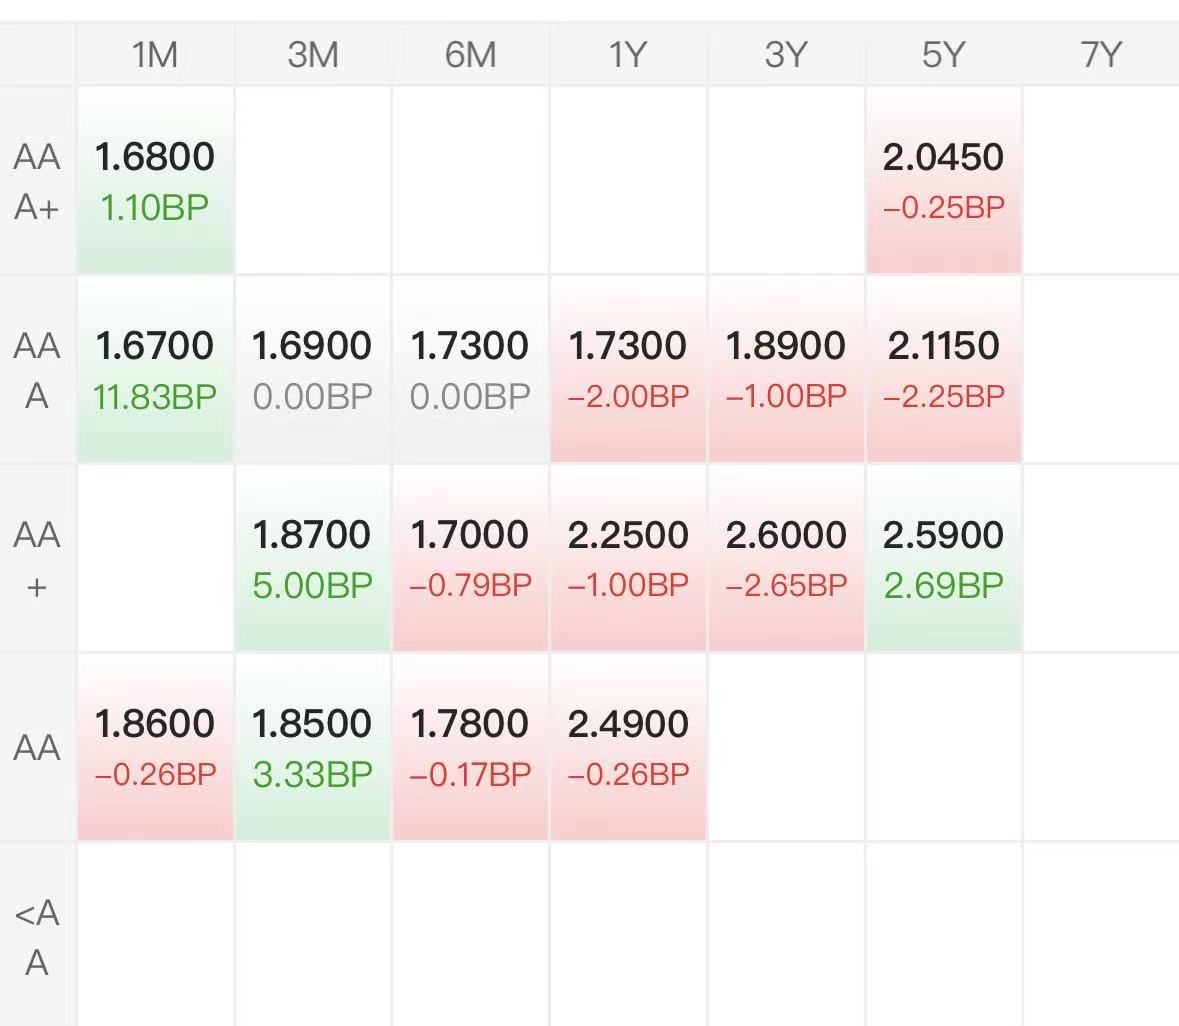The height and width of the screenshot is (1026, 1179).
Task: Open the AAA+ 1M cell showing 1.6800
Action: click(x=155, y=181)
